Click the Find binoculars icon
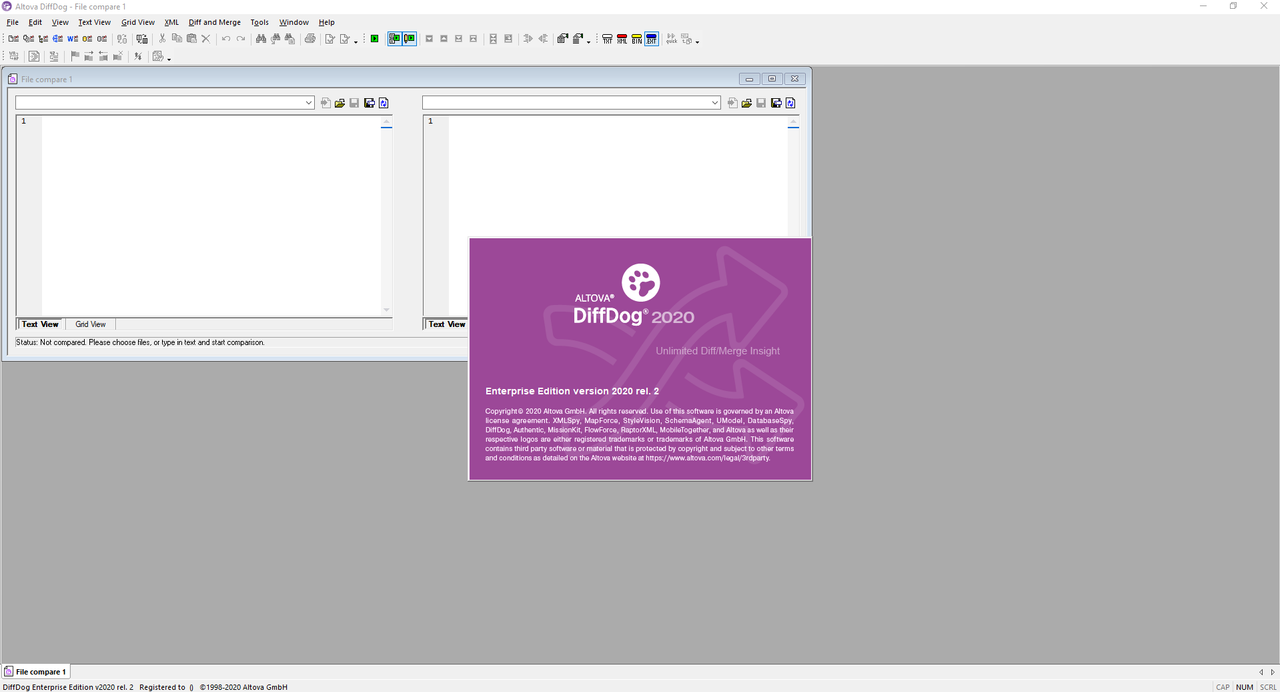Viewport: 1280px width, 692px height. click(261, 39)
